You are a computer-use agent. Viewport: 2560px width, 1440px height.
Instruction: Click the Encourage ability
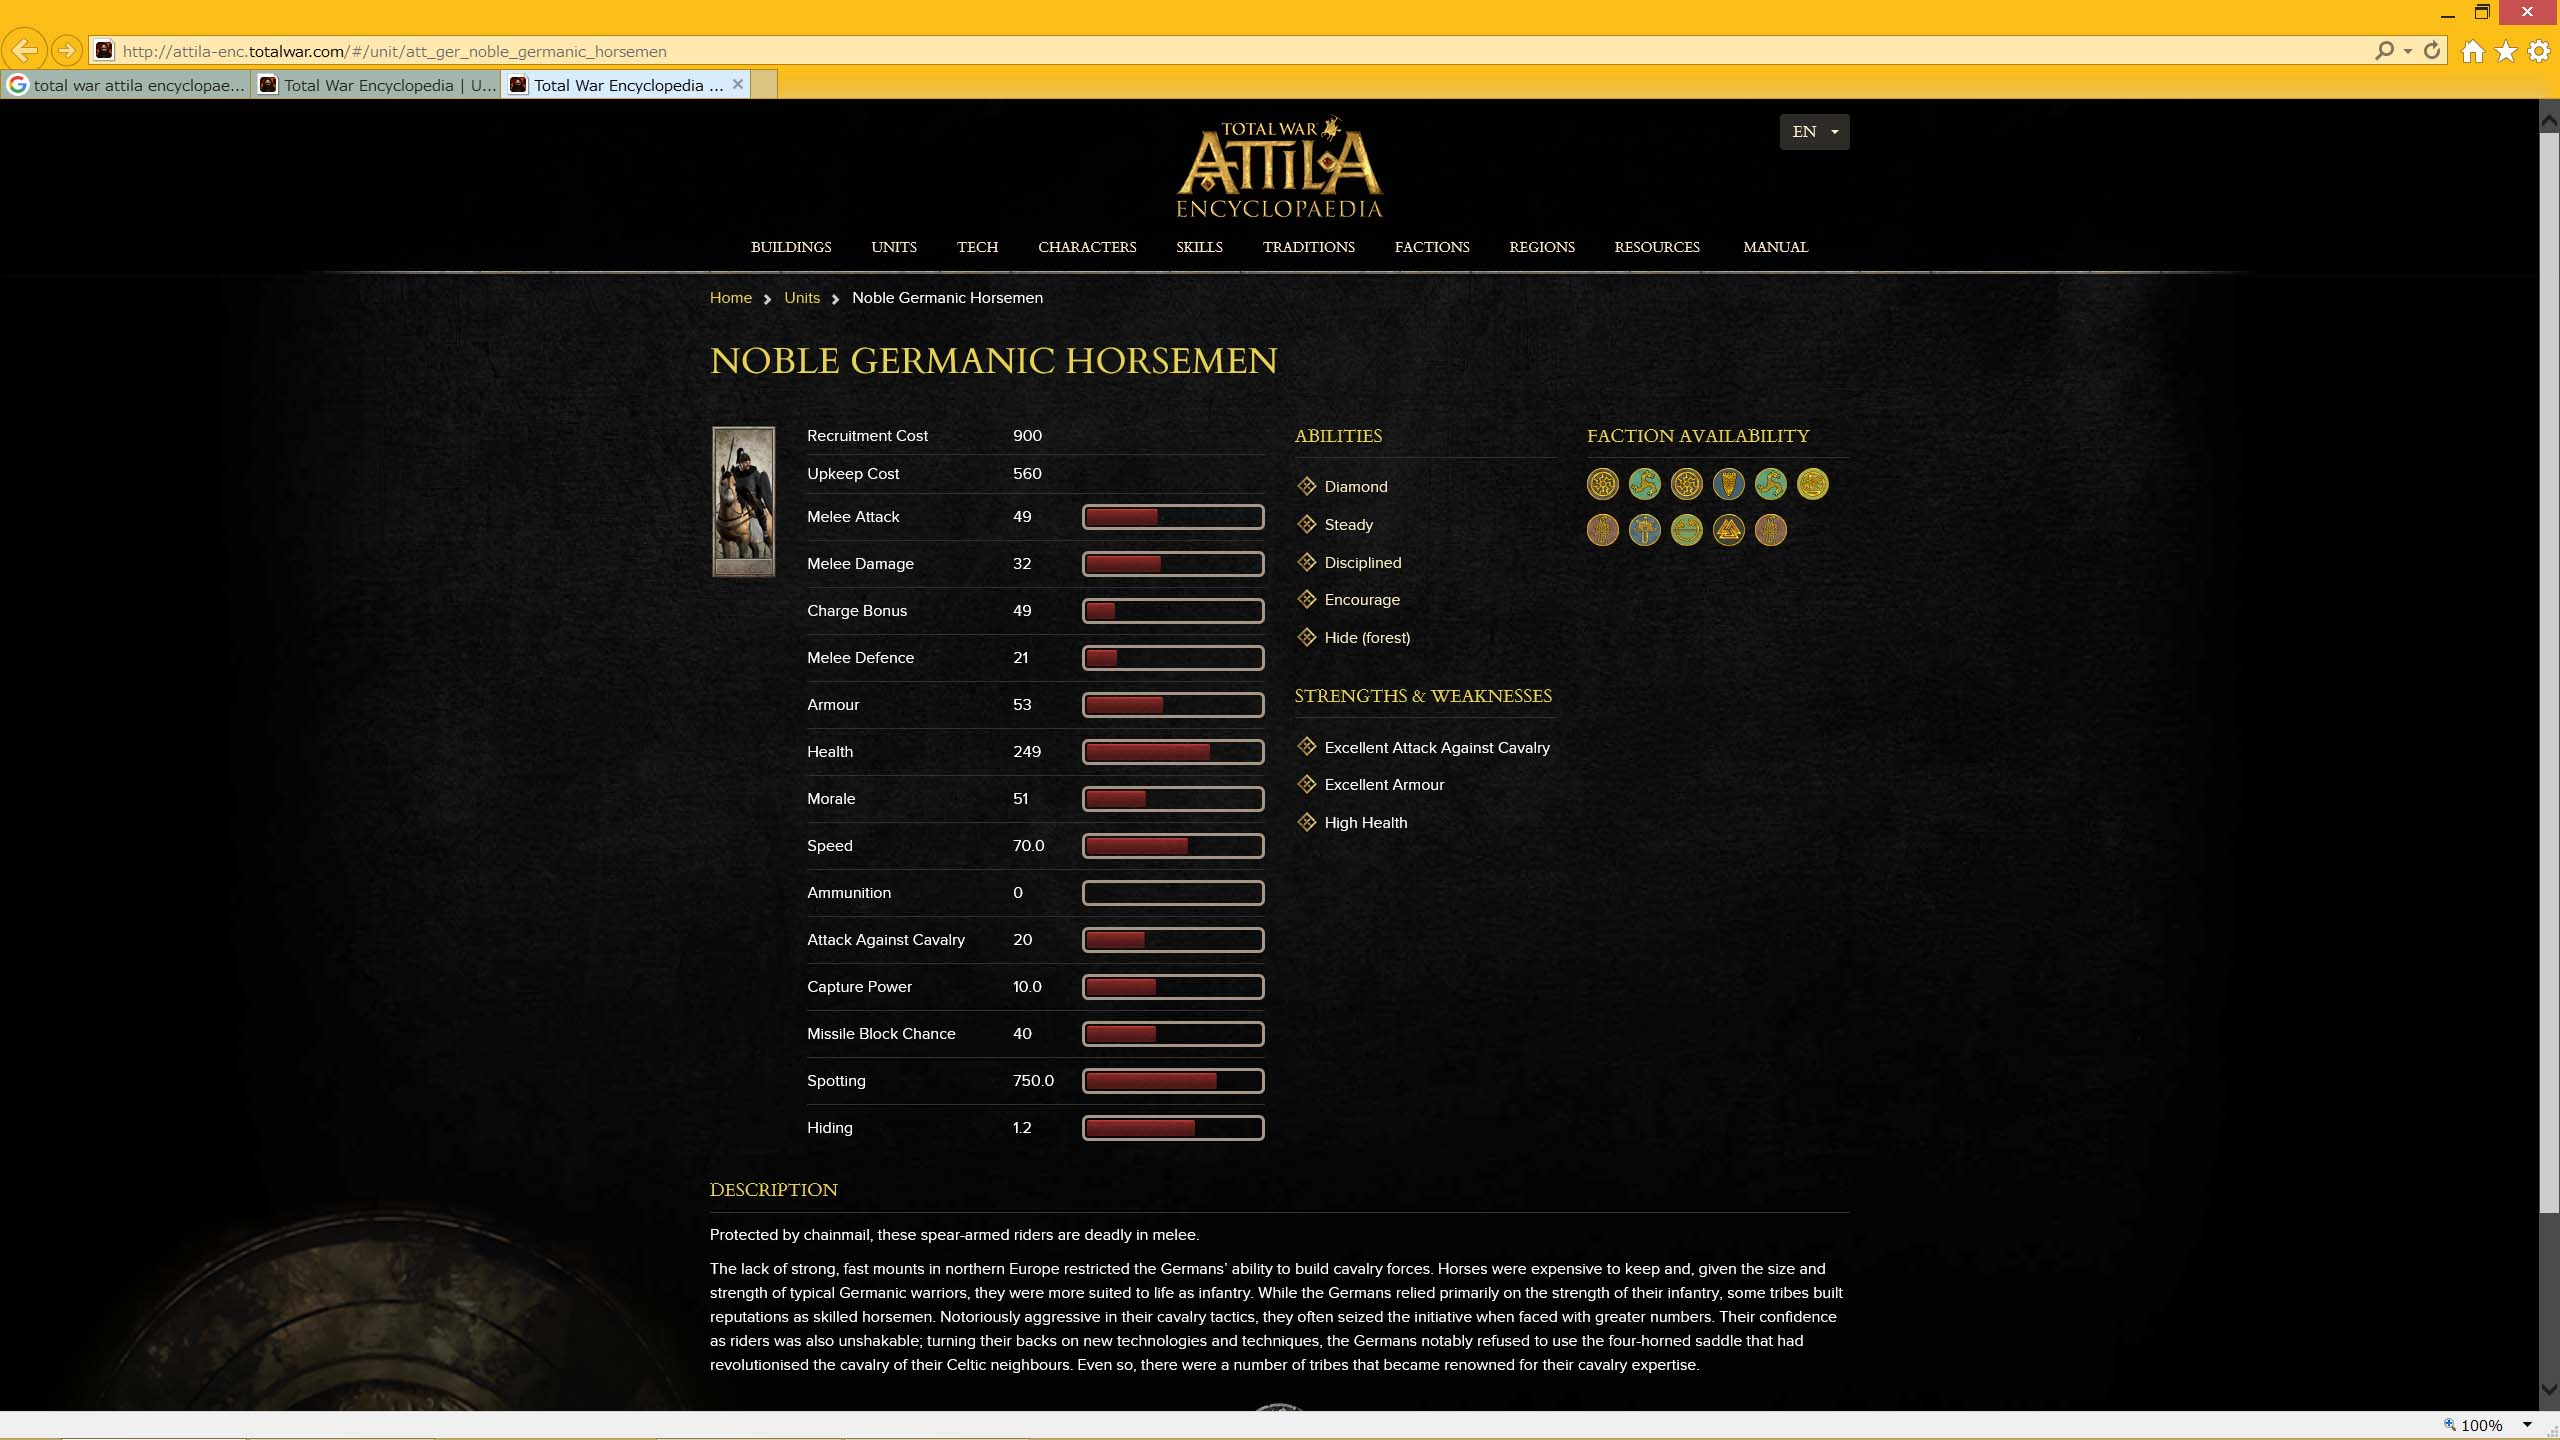click(1362, 600)
